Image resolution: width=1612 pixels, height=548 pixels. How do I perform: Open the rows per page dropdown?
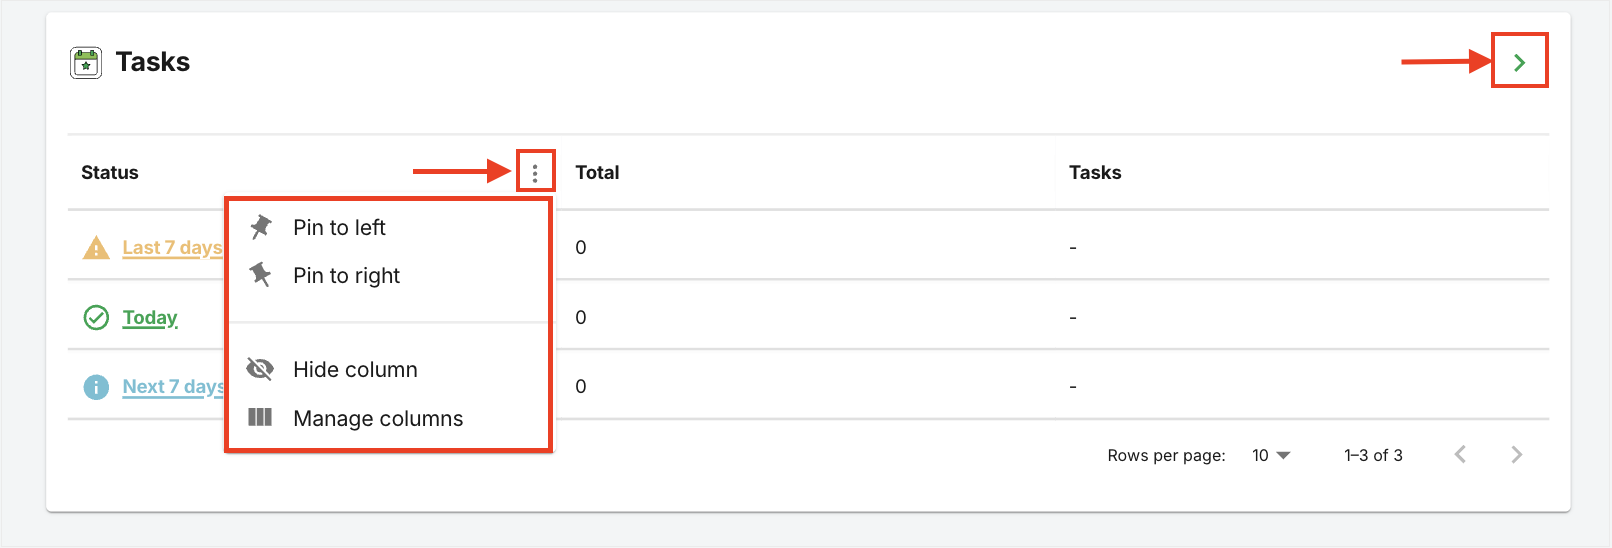[1271, 455]
